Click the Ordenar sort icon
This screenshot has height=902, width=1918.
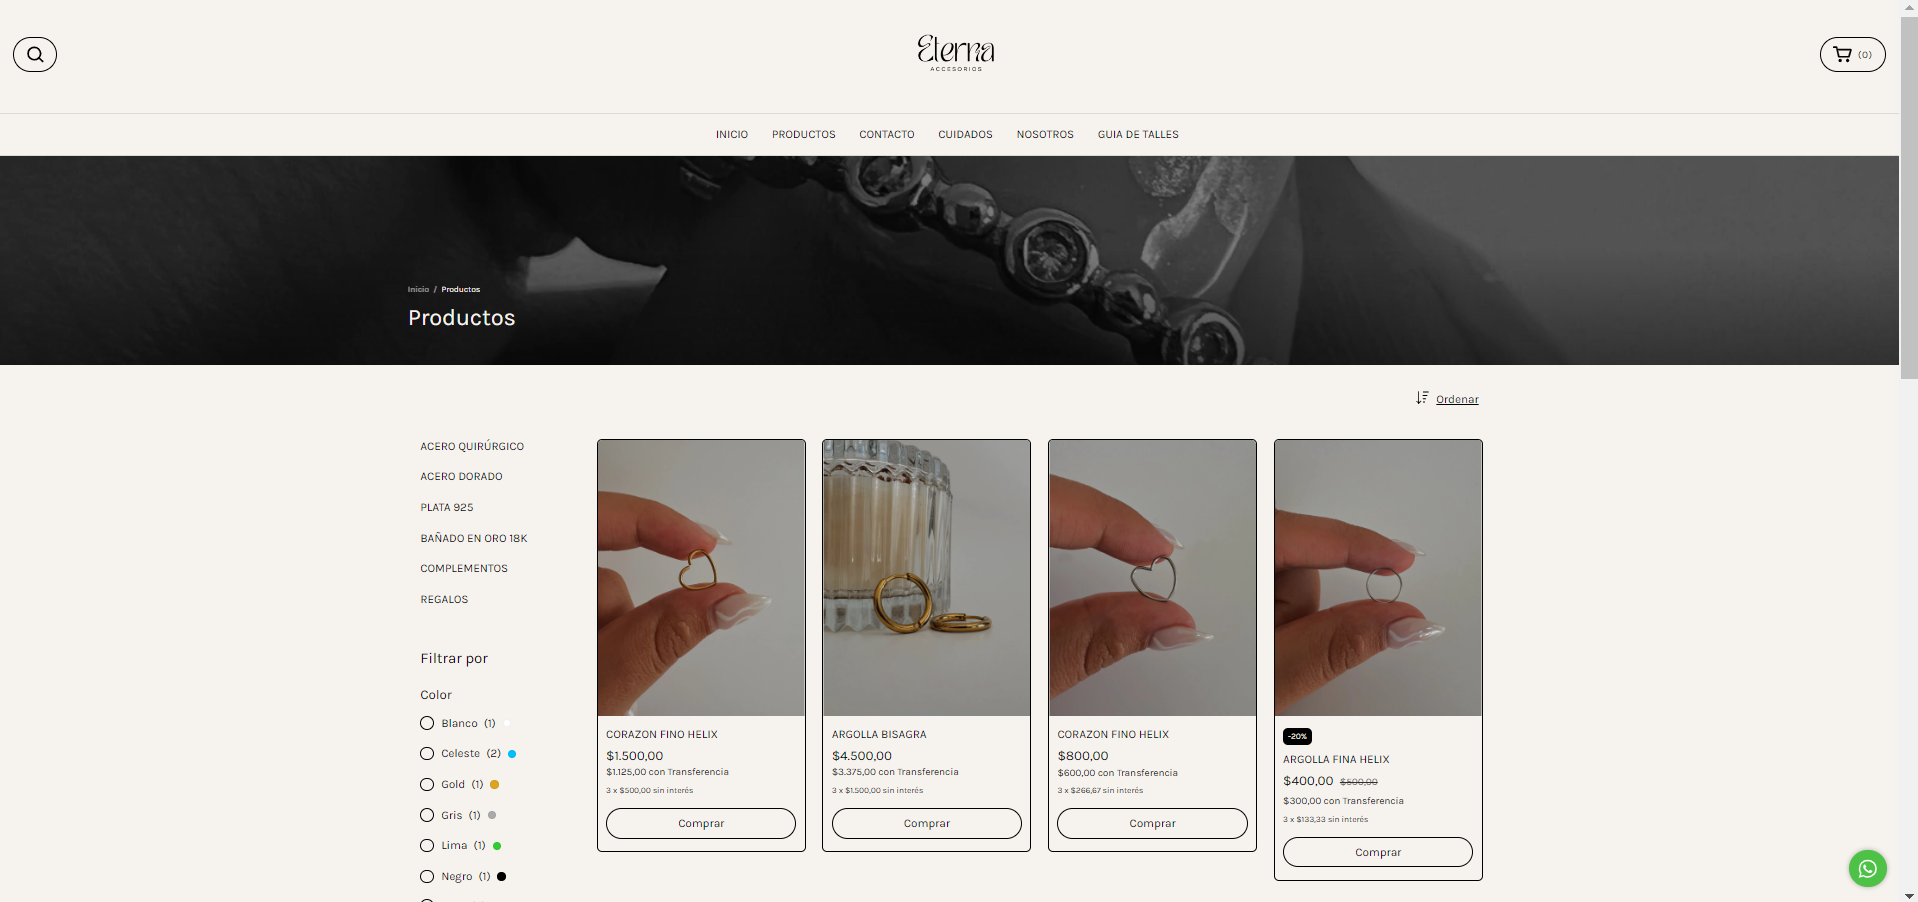pyautogui.click(x=1422, y=398)
